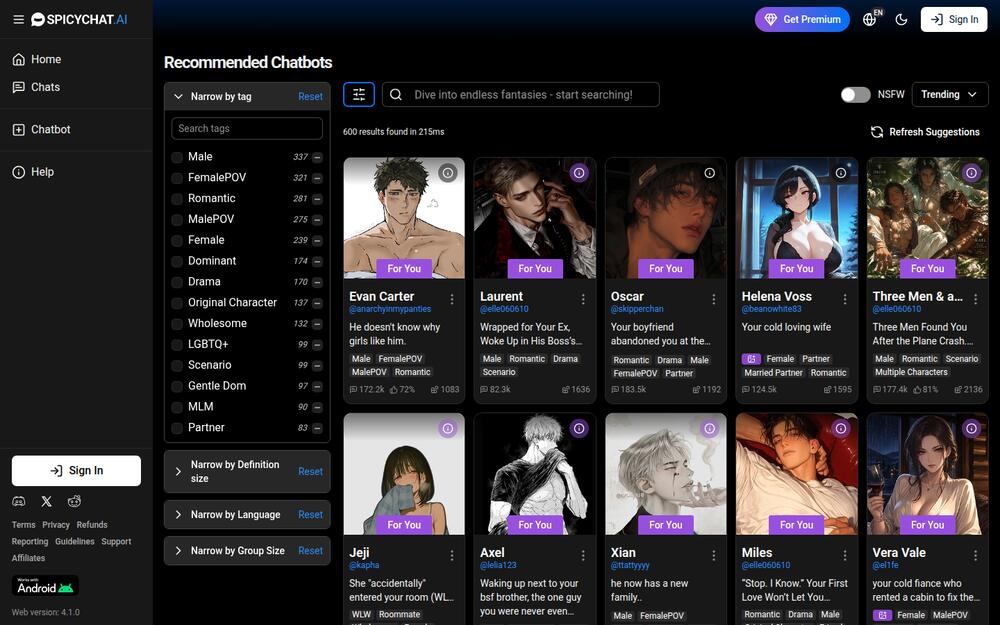The height and width of the screenshot is (625, 1000).
Task: Check the Partner tag checkbox
Action: tap(177, 428)
